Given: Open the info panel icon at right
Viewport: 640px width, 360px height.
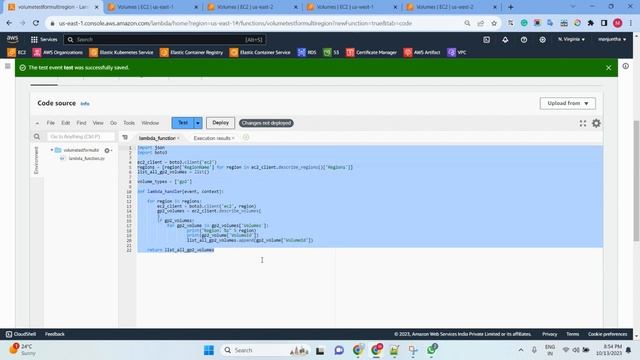Looking at the screenshot, I should tap(626, 66).
